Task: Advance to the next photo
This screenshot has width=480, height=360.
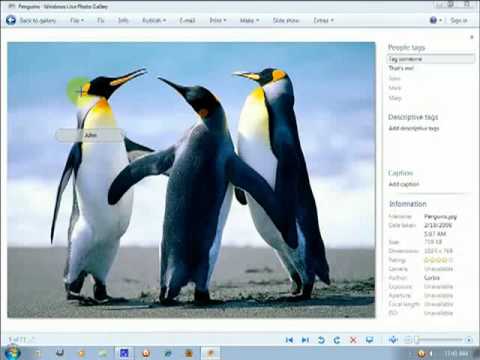Action: (x=305, y=340)
